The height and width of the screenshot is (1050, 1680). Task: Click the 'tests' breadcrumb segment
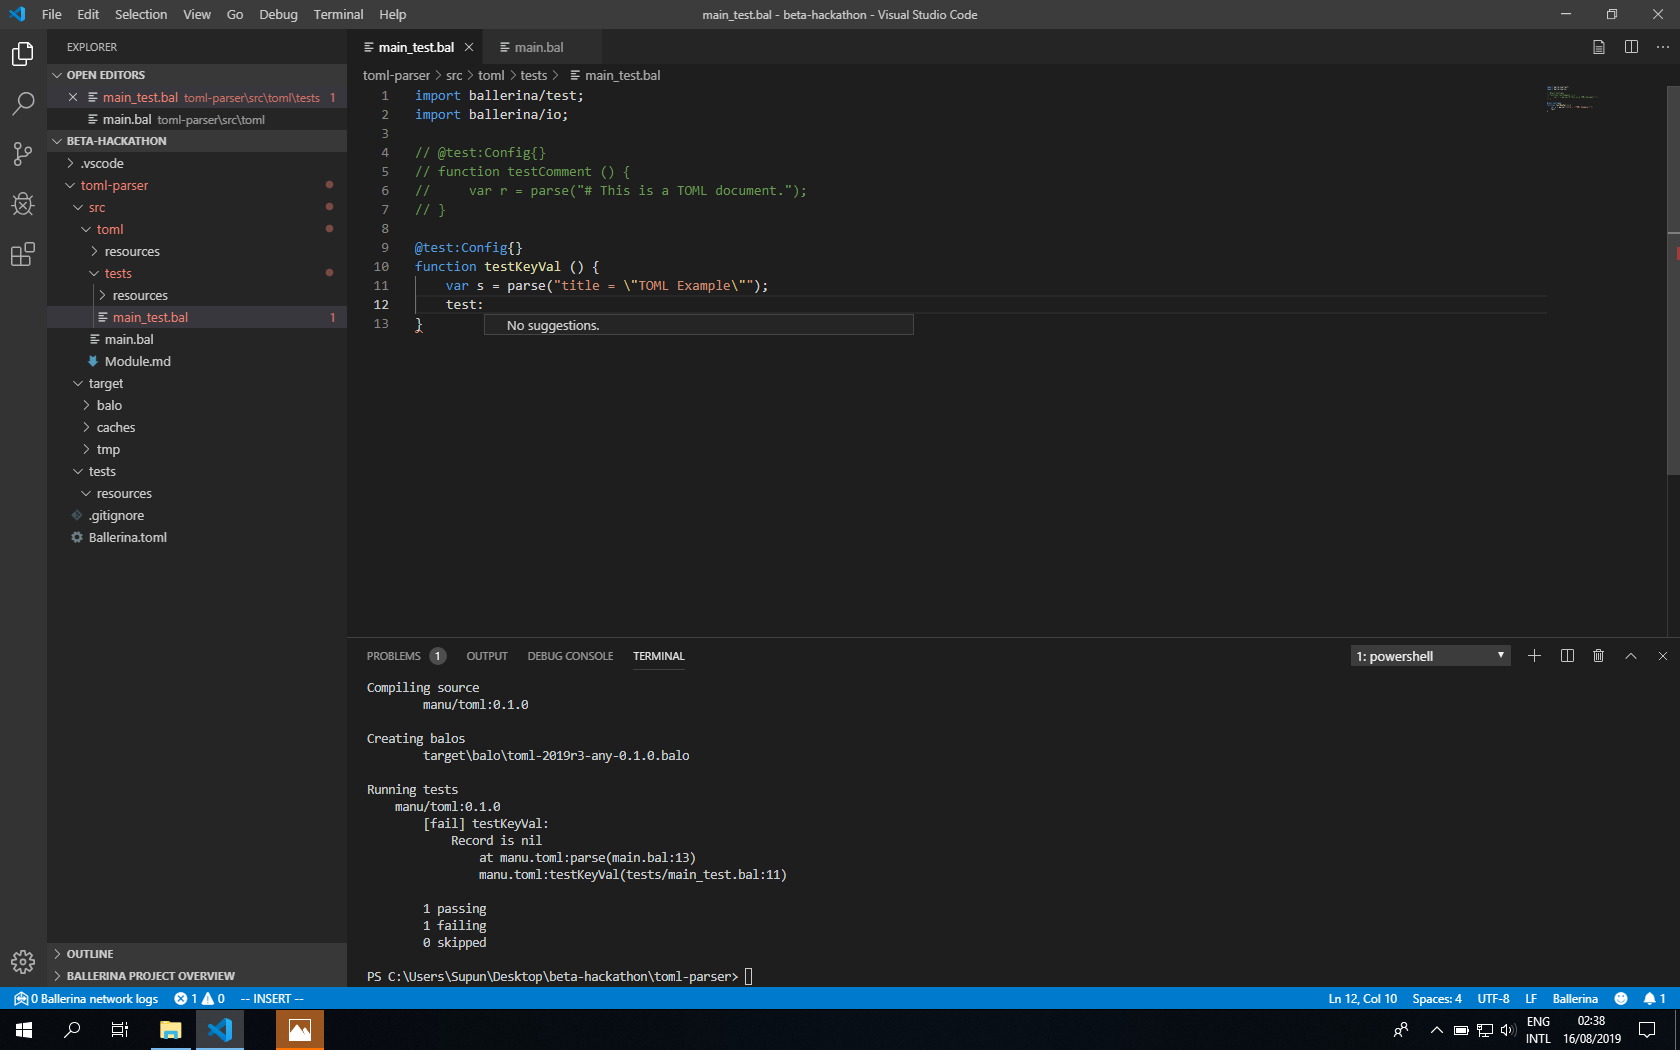coord(534,75)
